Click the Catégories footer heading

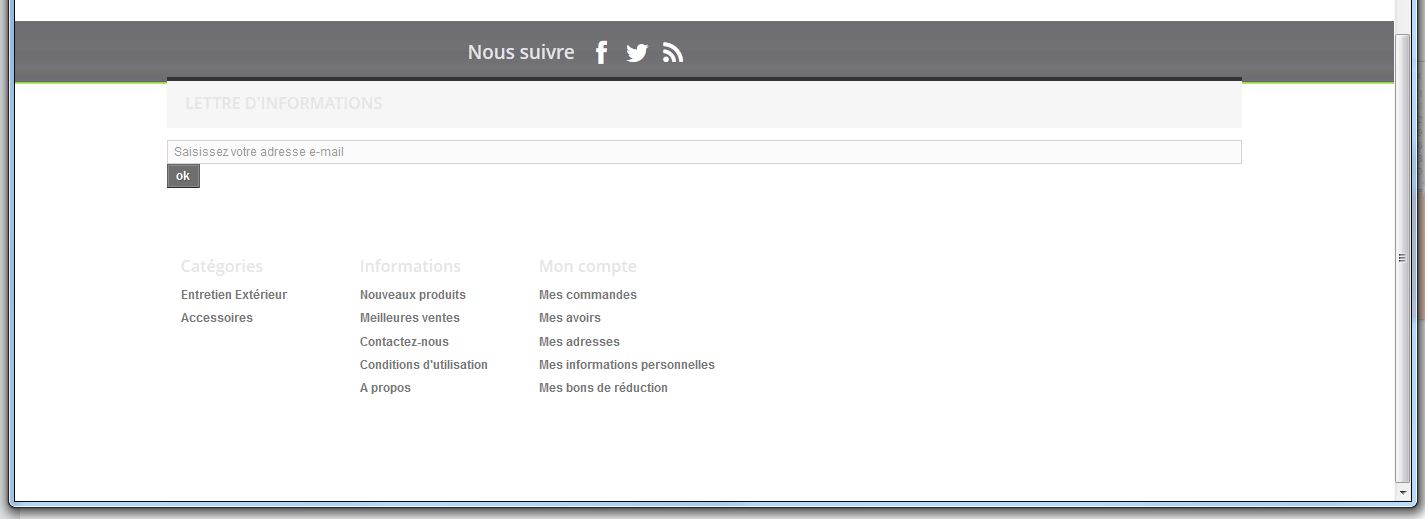222,266
